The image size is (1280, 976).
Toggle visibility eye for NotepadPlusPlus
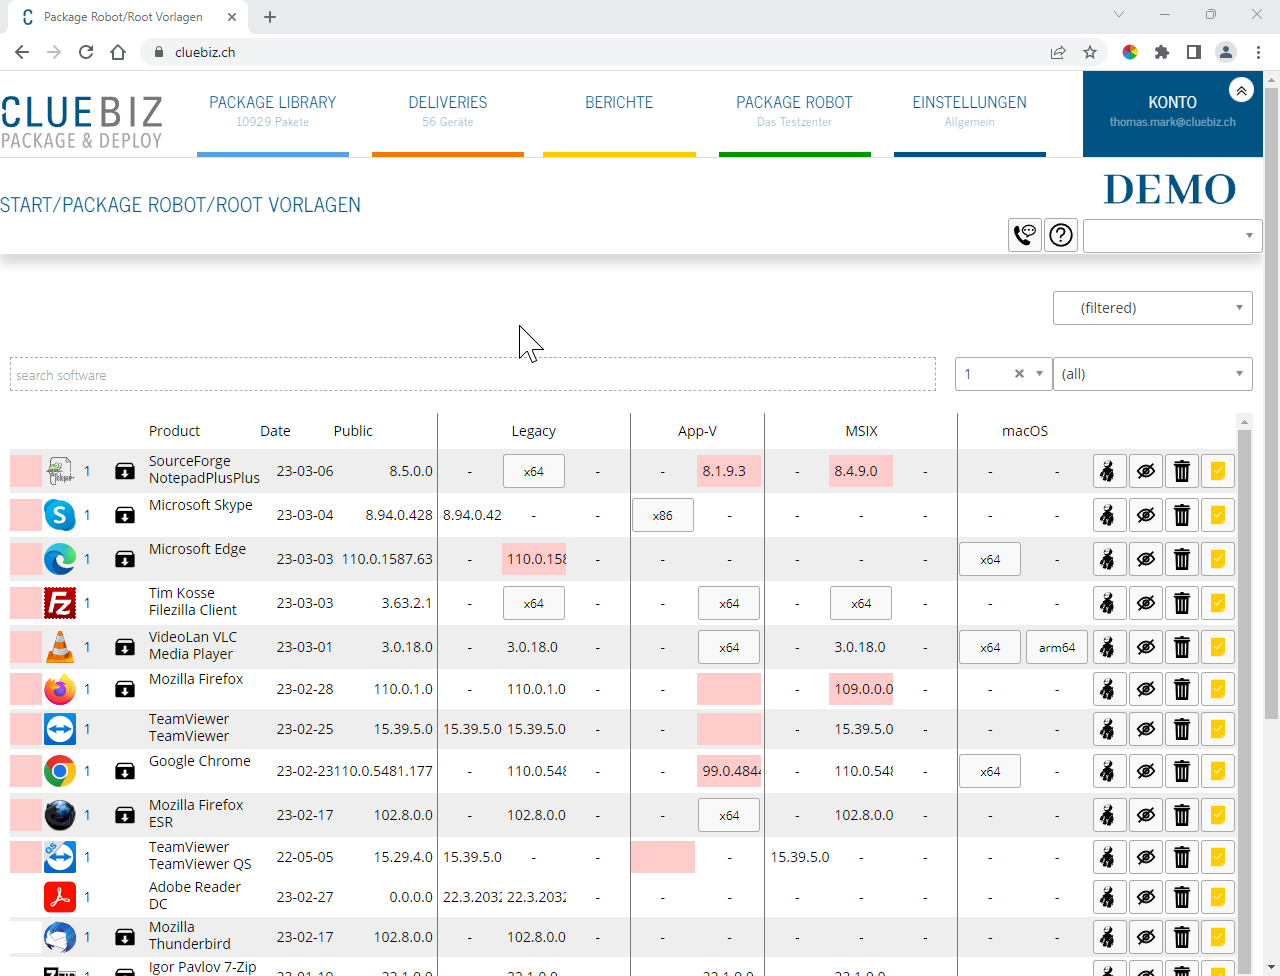click(x=1145, y=471)
